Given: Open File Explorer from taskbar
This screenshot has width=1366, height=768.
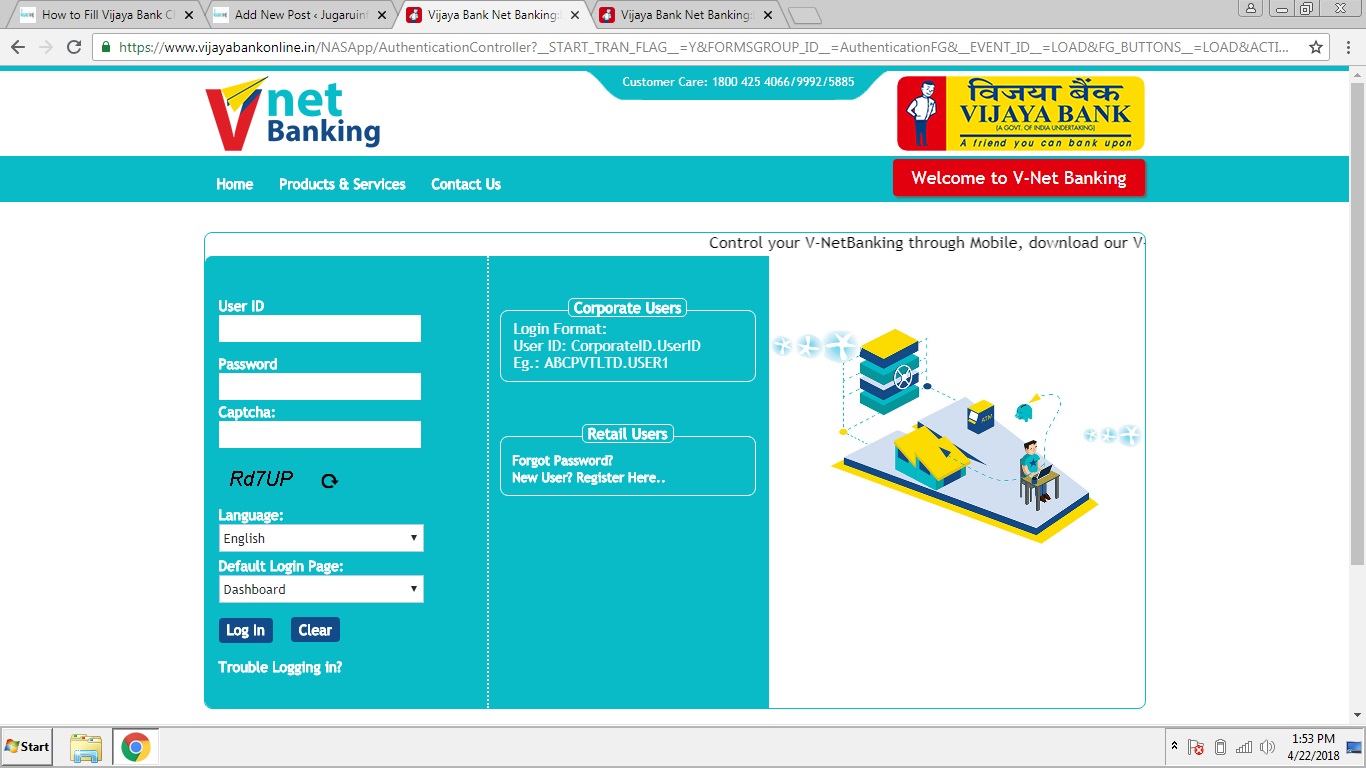Looking at the screenshot, I should [x=86, y=747].
